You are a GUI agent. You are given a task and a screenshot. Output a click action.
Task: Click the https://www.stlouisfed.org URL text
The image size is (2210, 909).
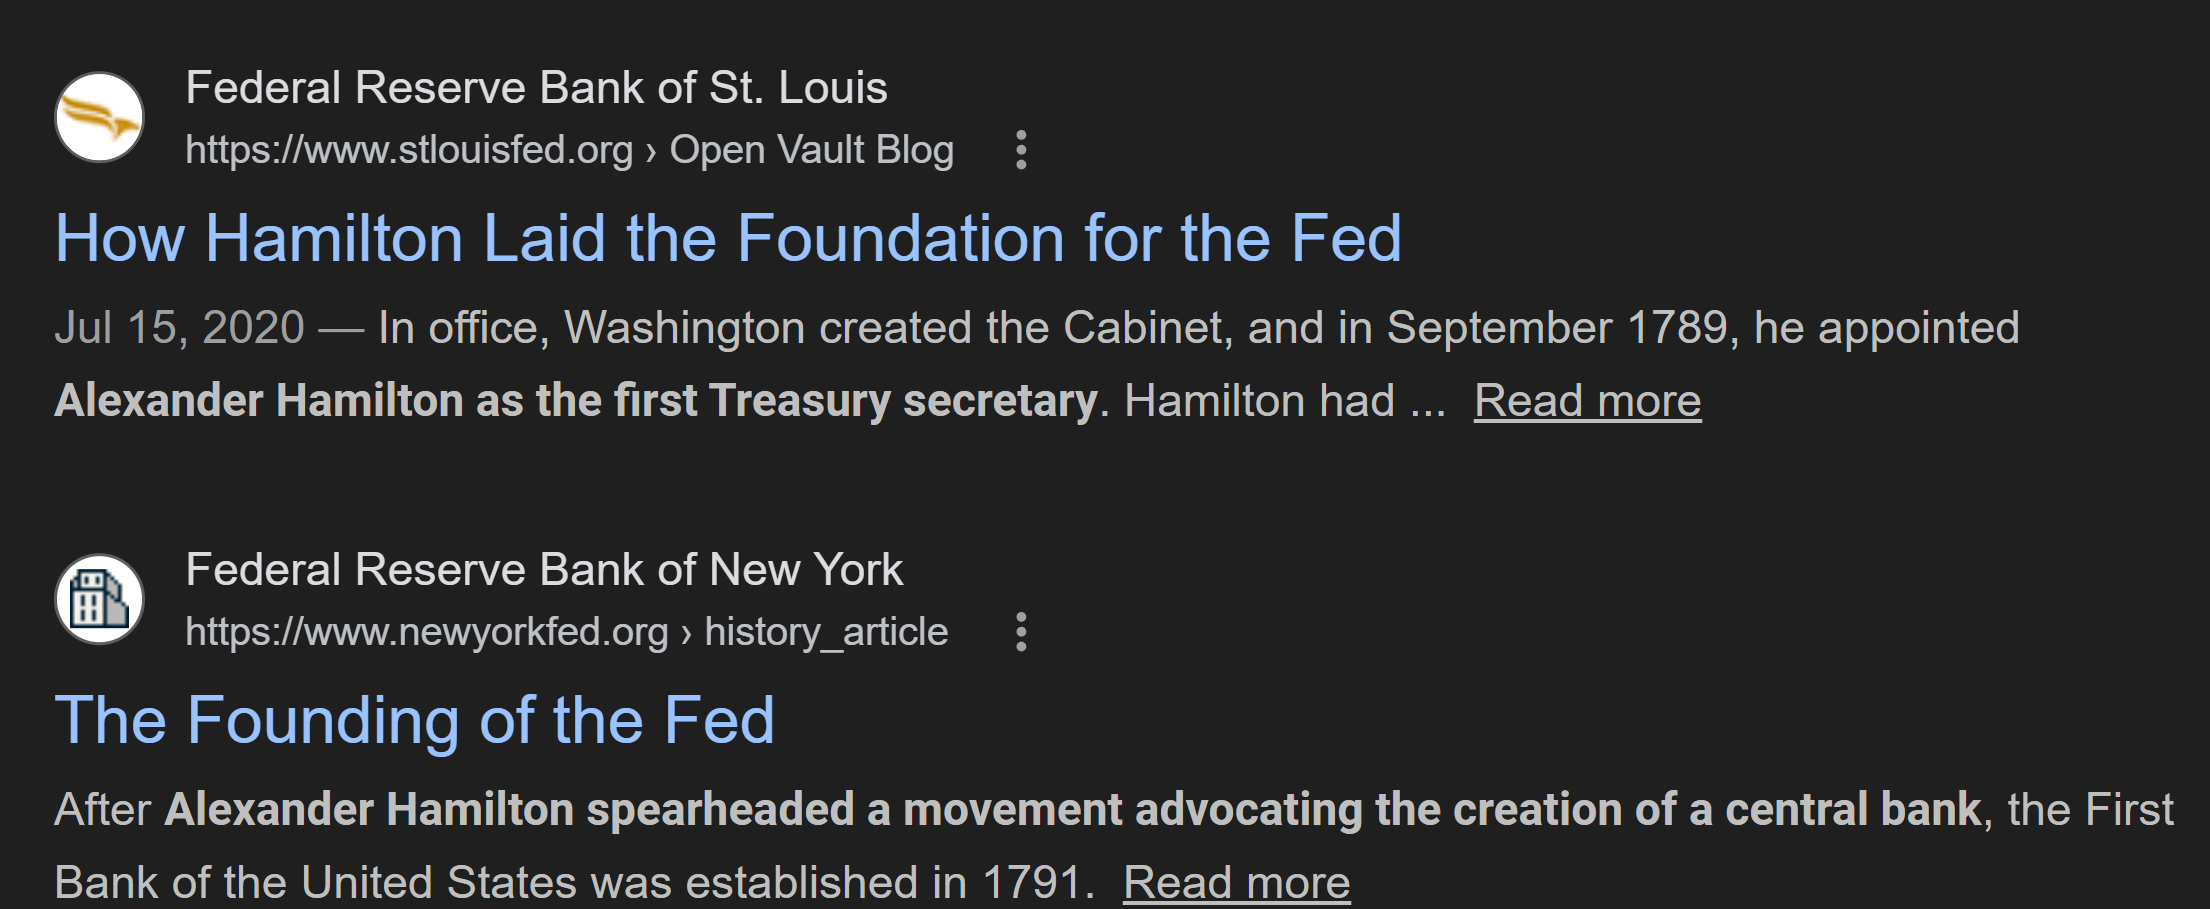[409, 150]
